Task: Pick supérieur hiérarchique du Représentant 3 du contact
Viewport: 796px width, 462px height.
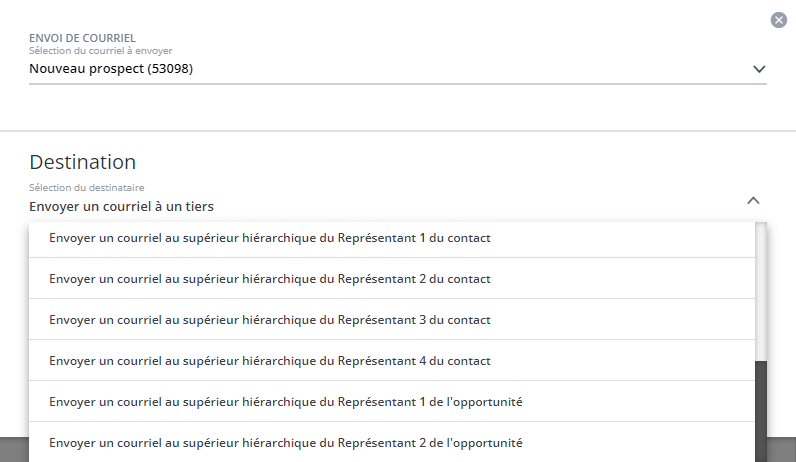Action: (270, 319)
